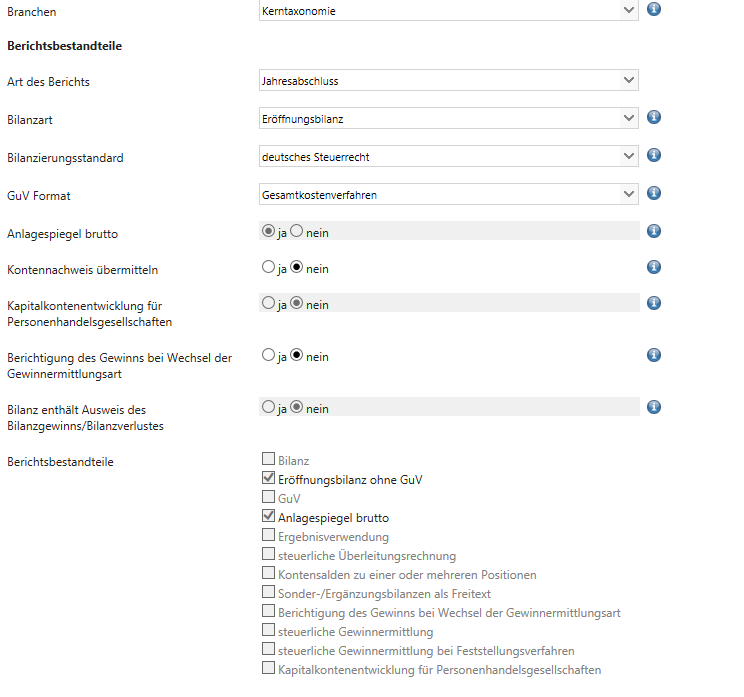Image resolution: width=744 pixels, height=697 pixels.
Task: Click the info icon next to Branchen
Action: pyautogui.click(x=655, y=9)
